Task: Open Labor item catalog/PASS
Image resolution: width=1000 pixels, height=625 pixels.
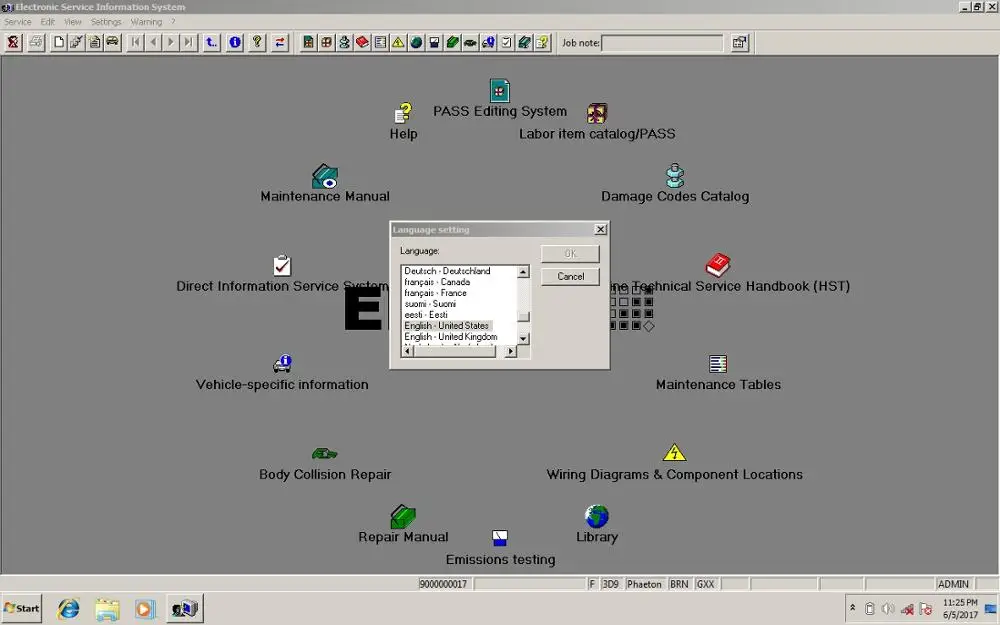Action: click(597, 122)
